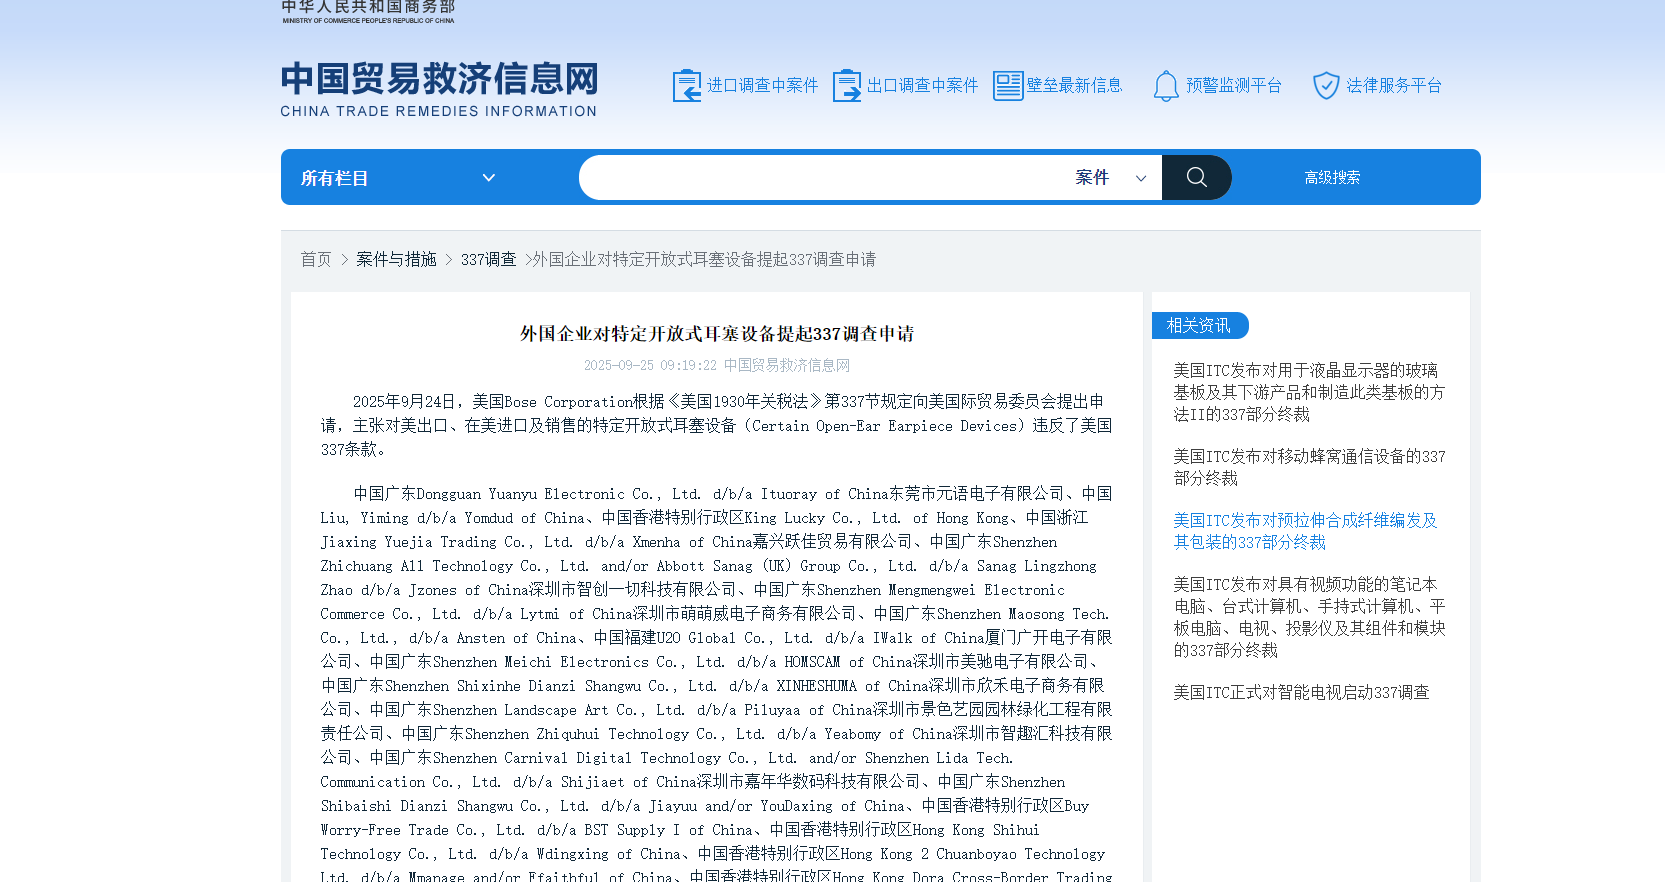Open 337调查 breadcrumb link
1665x882 pixels.
point(488,259)
